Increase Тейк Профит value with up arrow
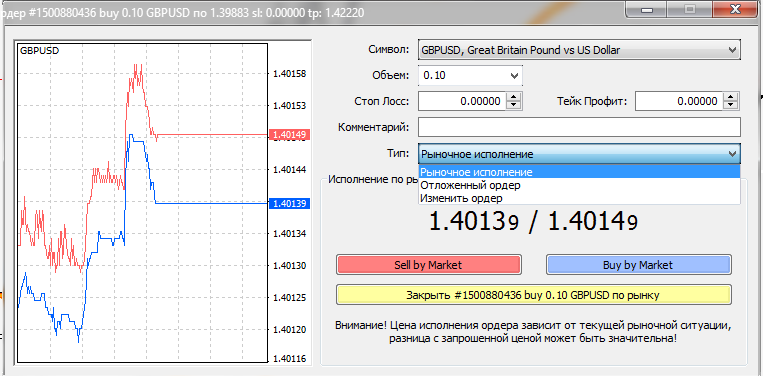The image size is (763, 376). [731, 97]
